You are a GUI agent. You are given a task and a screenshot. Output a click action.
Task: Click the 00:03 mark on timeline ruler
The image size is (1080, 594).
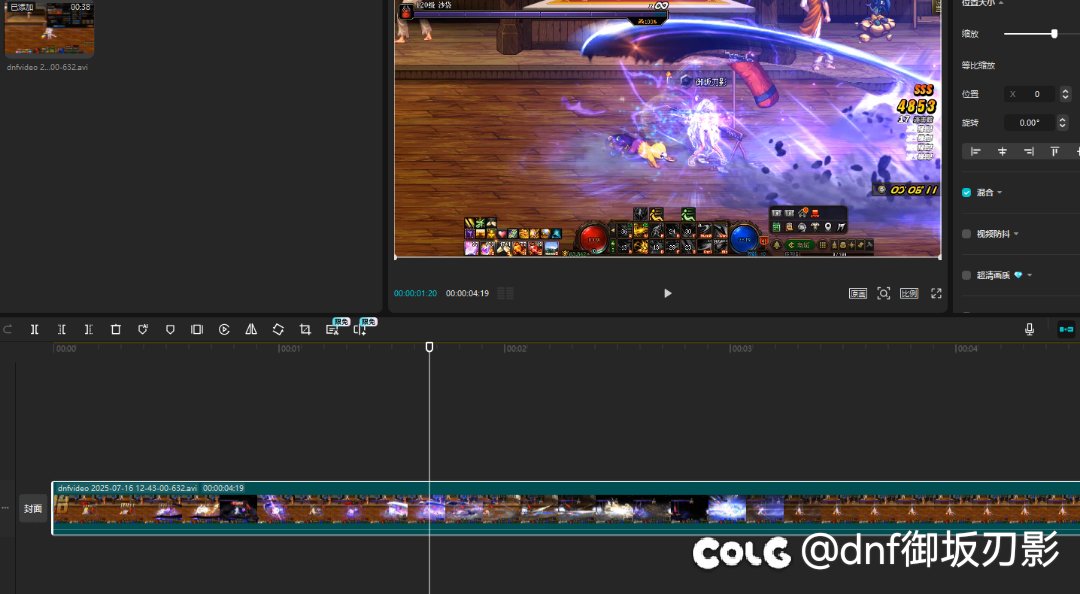tap(741, 349)
